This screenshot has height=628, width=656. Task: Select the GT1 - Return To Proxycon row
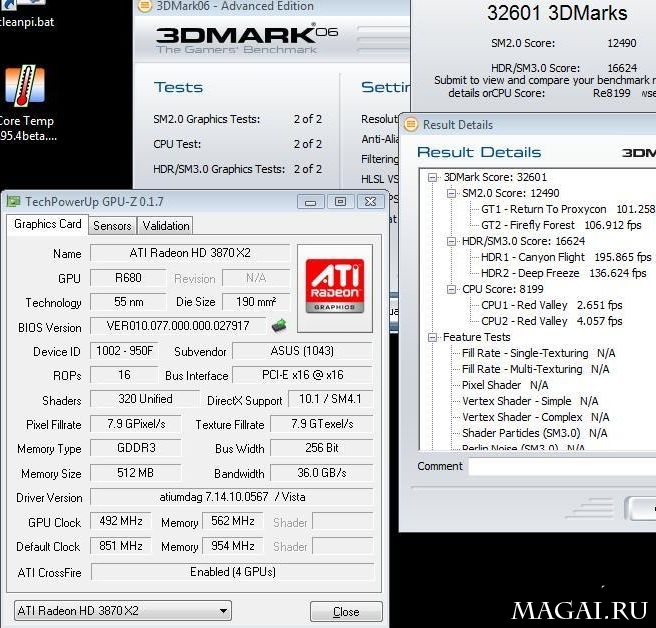568,209
